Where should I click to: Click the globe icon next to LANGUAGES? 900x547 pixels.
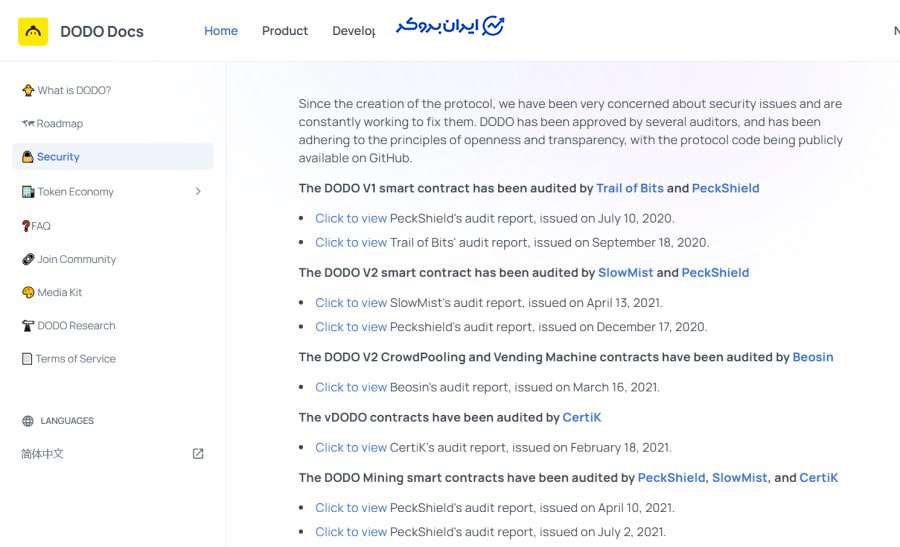pyautogui.click(x=27, y=421)
